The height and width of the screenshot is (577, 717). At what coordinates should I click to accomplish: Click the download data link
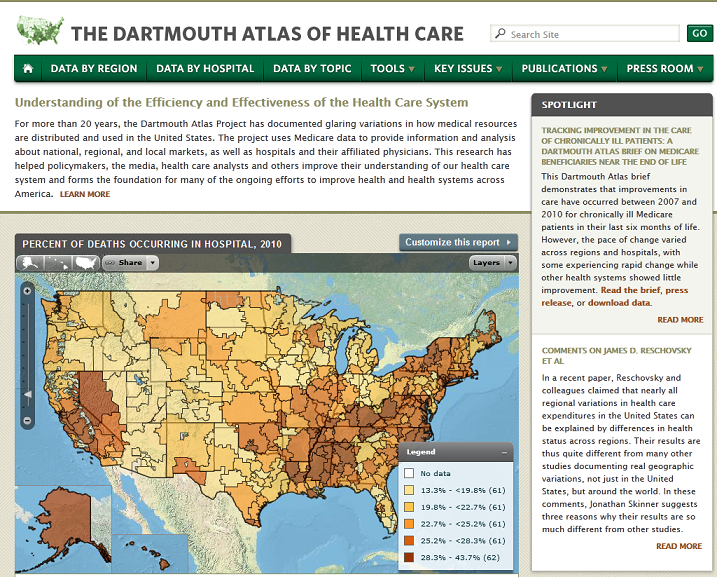point(619,303)
